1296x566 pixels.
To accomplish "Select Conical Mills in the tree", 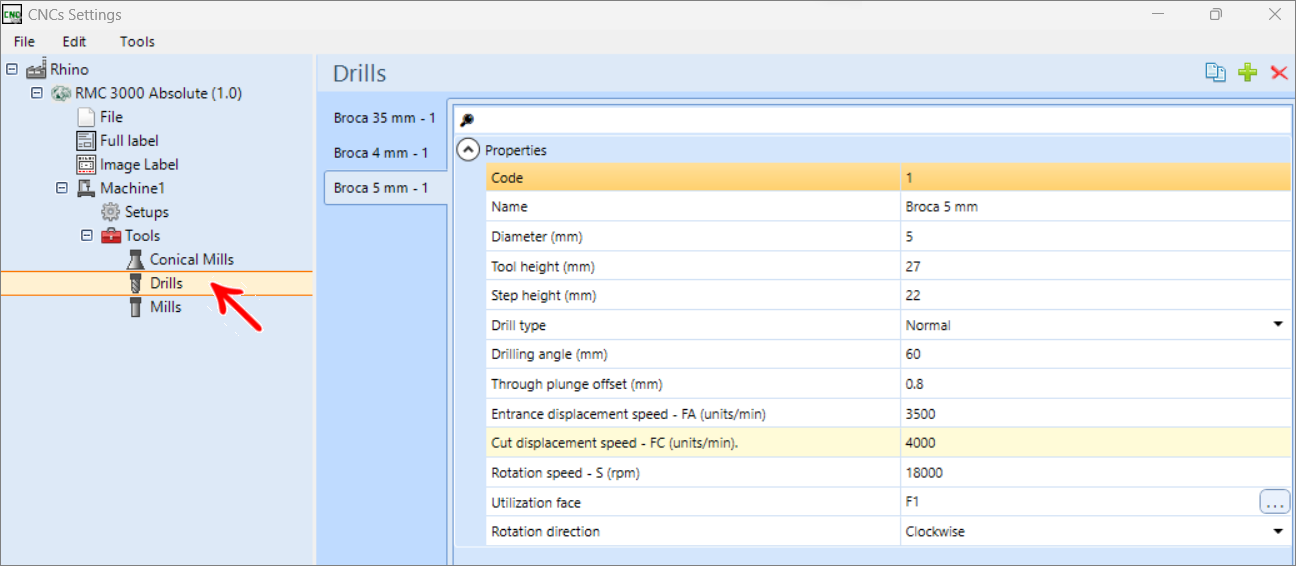I will pos(192,259).
